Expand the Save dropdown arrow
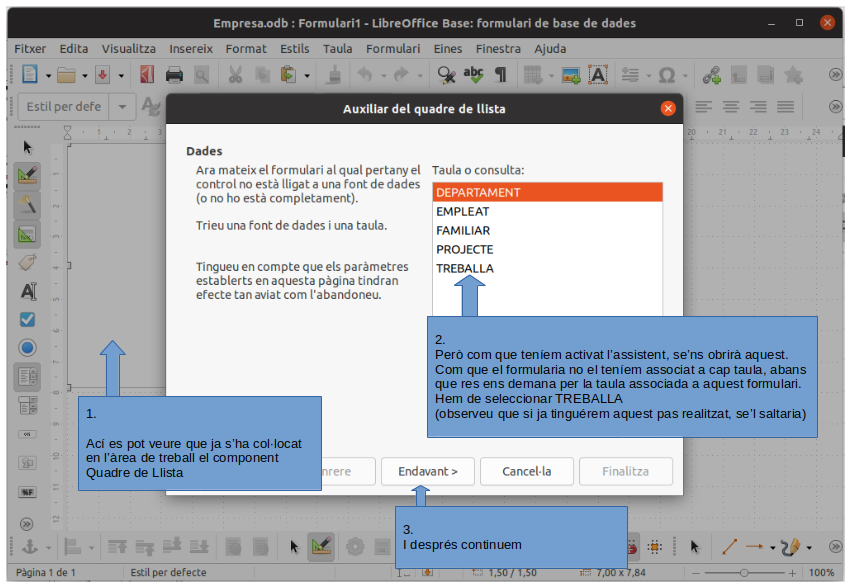Viewport: 851px width, 588px height. (121, 76)
